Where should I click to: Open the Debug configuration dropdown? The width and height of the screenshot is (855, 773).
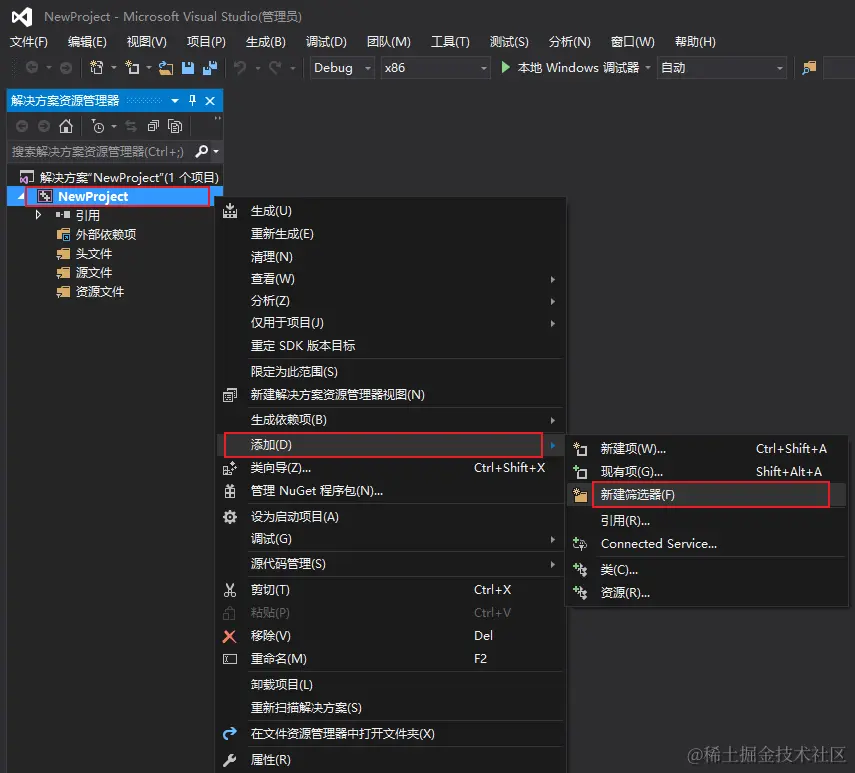tap(342, 68)
